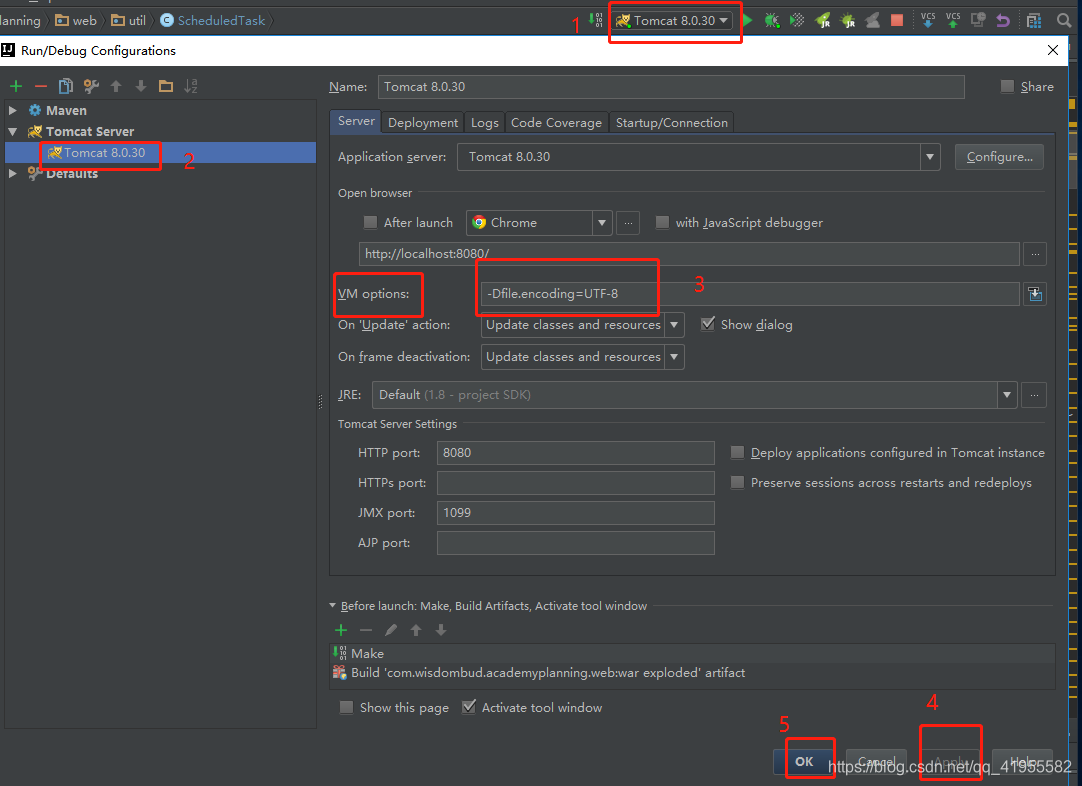The height and width of the screenshot is (786, 1082).
Task: Click the JRebel rocket run icon
Action: (x=823, y=21)
